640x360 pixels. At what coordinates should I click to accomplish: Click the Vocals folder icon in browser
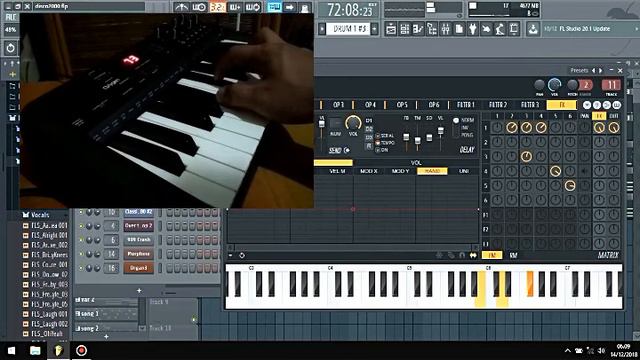(x=26, y=215)
